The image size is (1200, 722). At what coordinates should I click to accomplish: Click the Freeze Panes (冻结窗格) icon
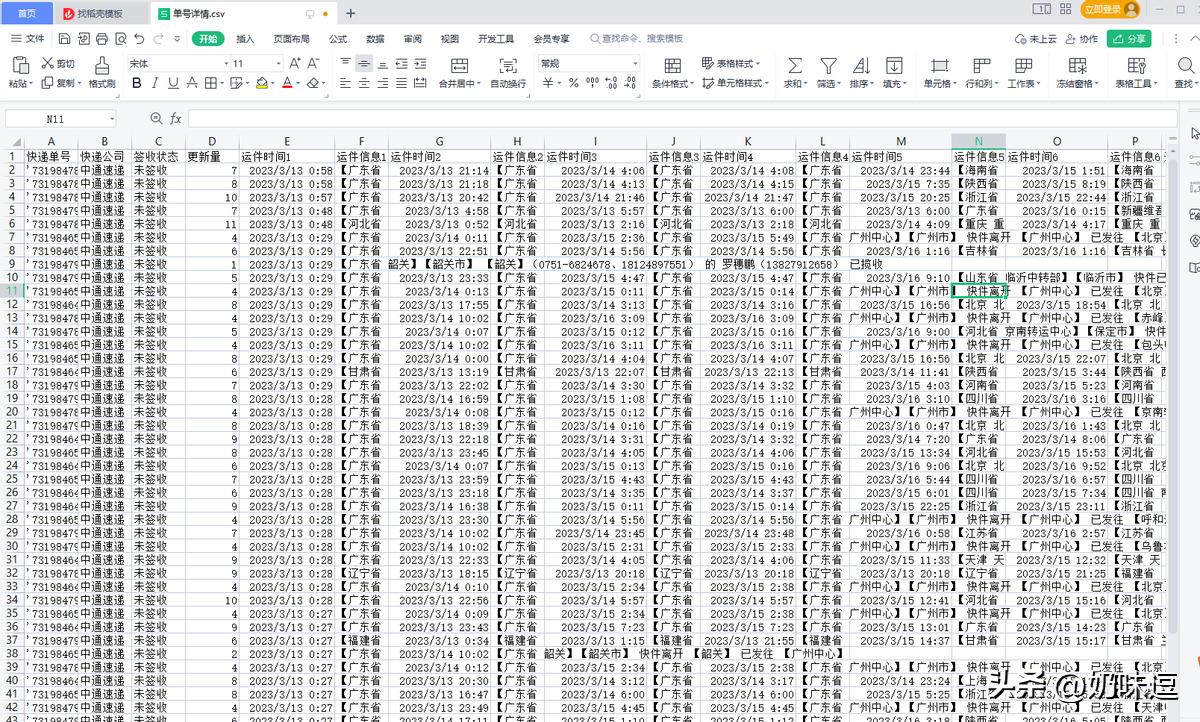(1077, 66)
